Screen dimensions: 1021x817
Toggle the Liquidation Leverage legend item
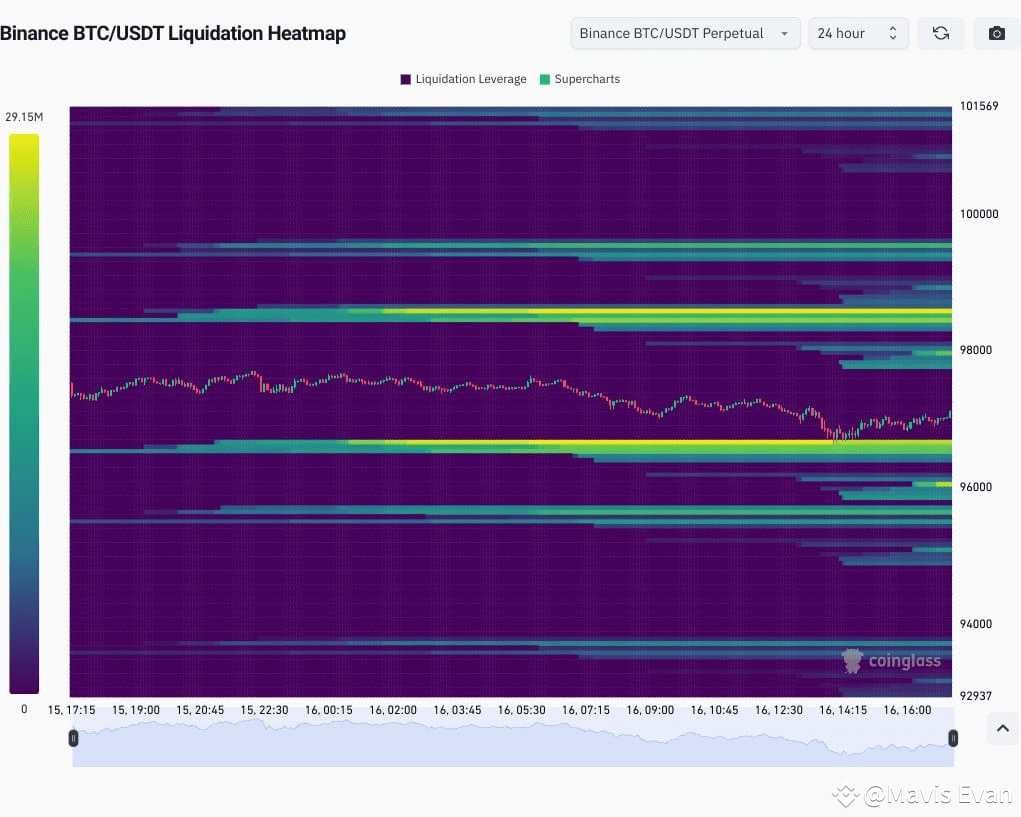click(462, 79)
